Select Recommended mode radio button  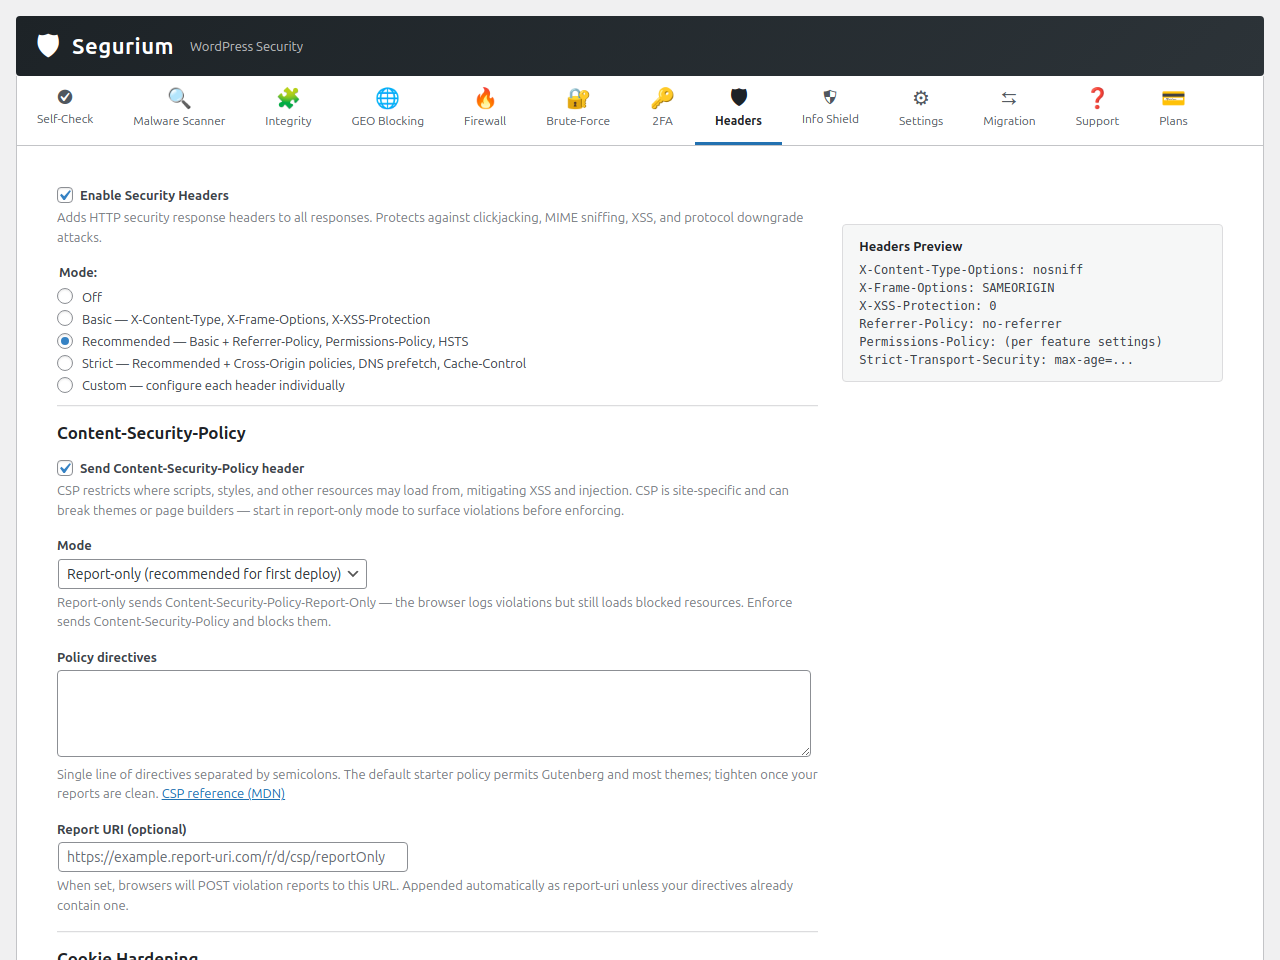[65, 340]
